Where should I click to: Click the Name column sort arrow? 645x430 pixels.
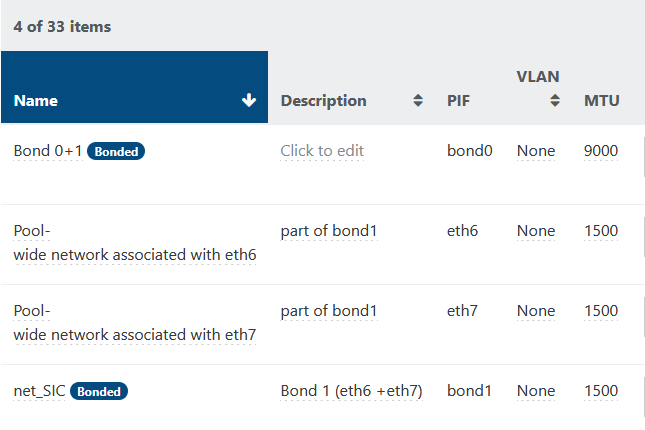click(249, 100)
